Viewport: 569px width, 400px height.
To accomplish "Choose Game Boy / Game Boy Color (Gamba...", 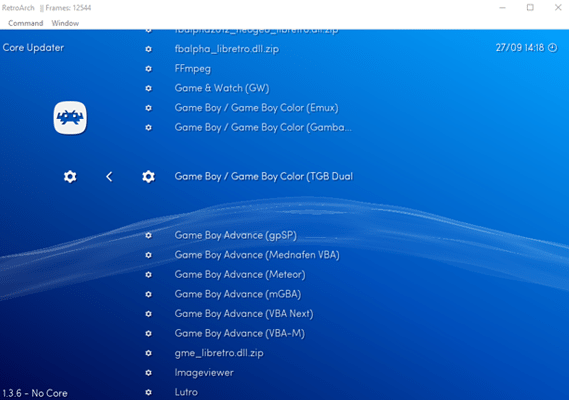I will (x=263, y=127).
